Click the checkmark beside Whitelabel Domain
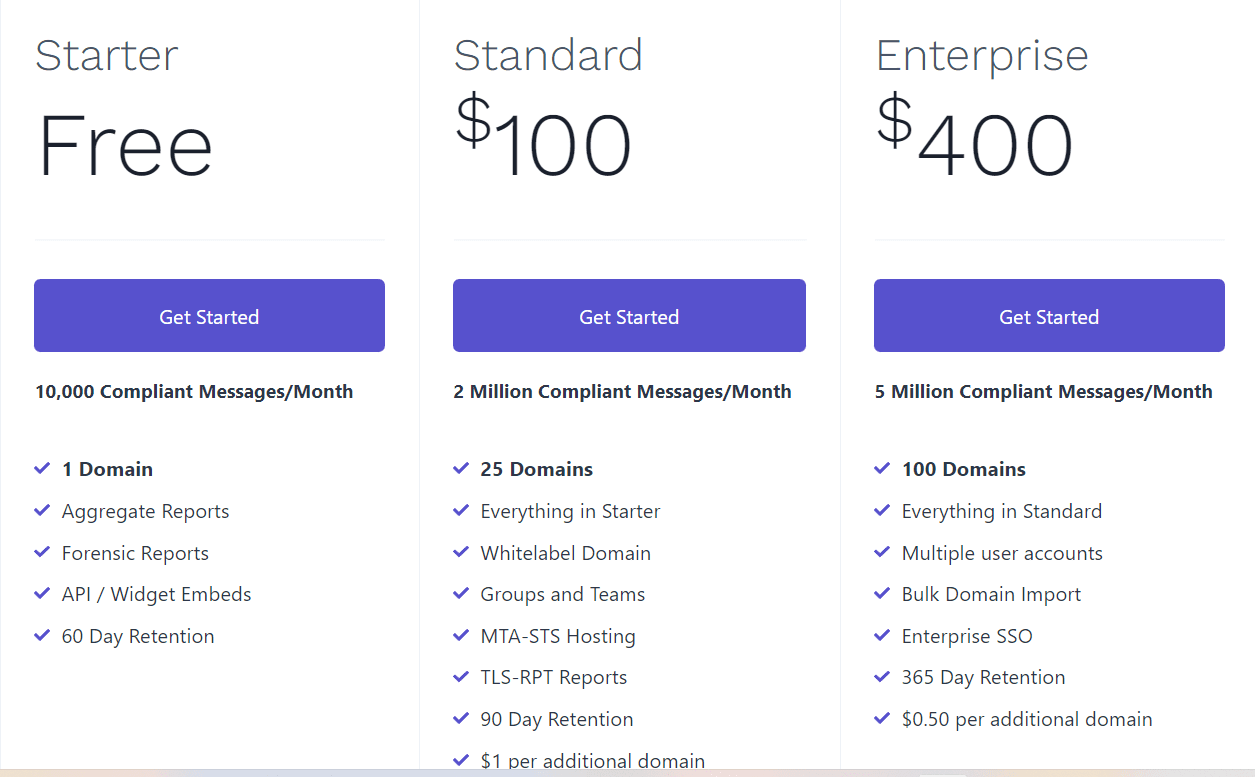 [462, 552]
